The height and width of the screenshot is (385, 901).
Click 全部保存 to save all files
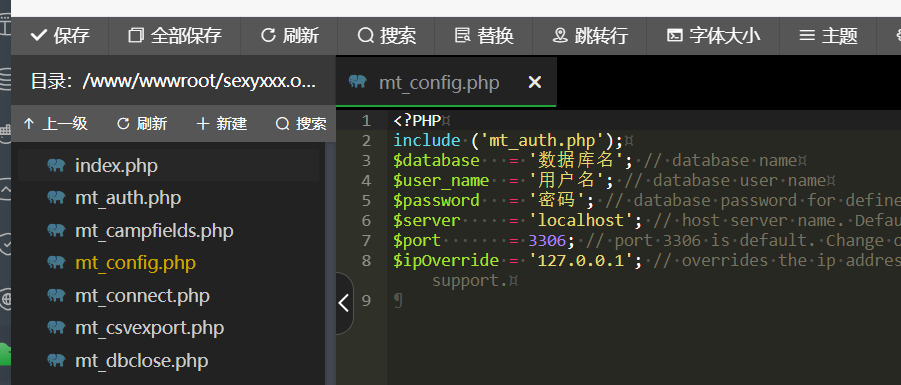pos(175,36)
